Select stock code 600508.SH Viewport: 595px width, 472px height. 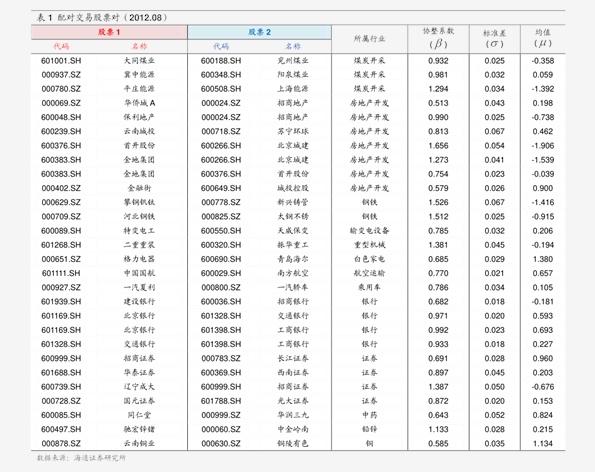tap(221, 89)
